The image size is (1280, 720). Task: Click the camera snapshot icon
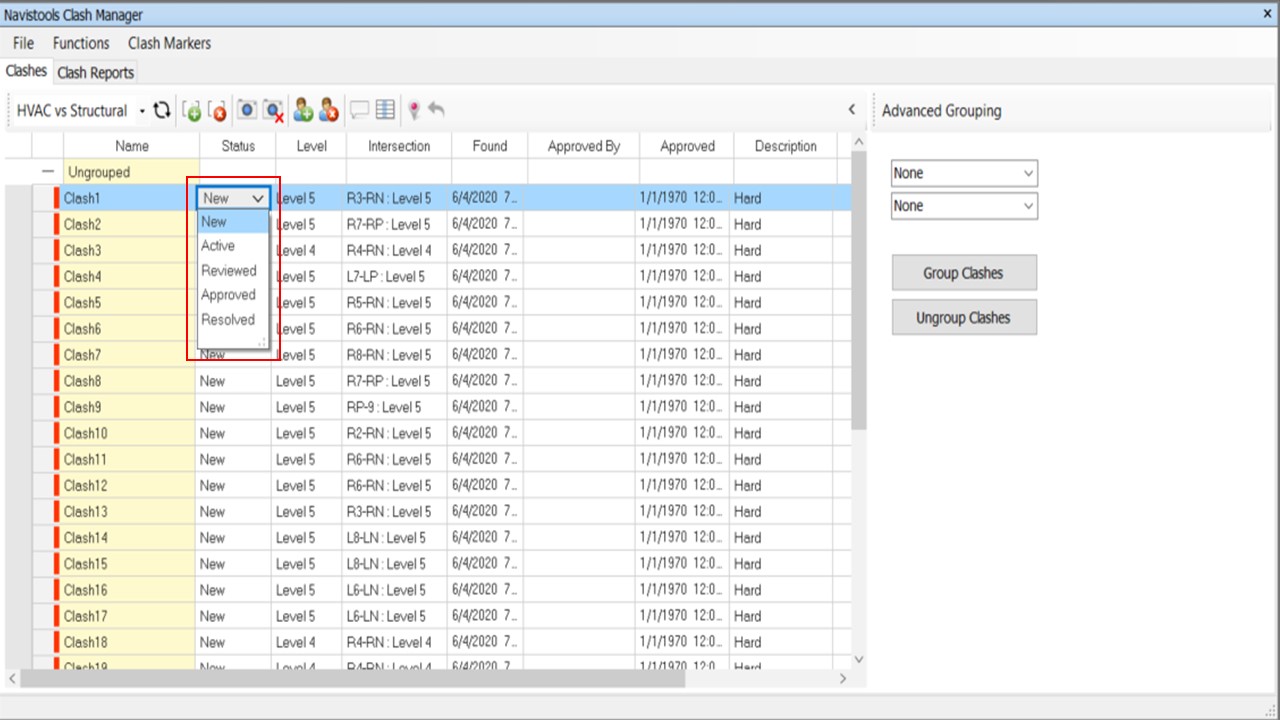(x=247, y=110)
